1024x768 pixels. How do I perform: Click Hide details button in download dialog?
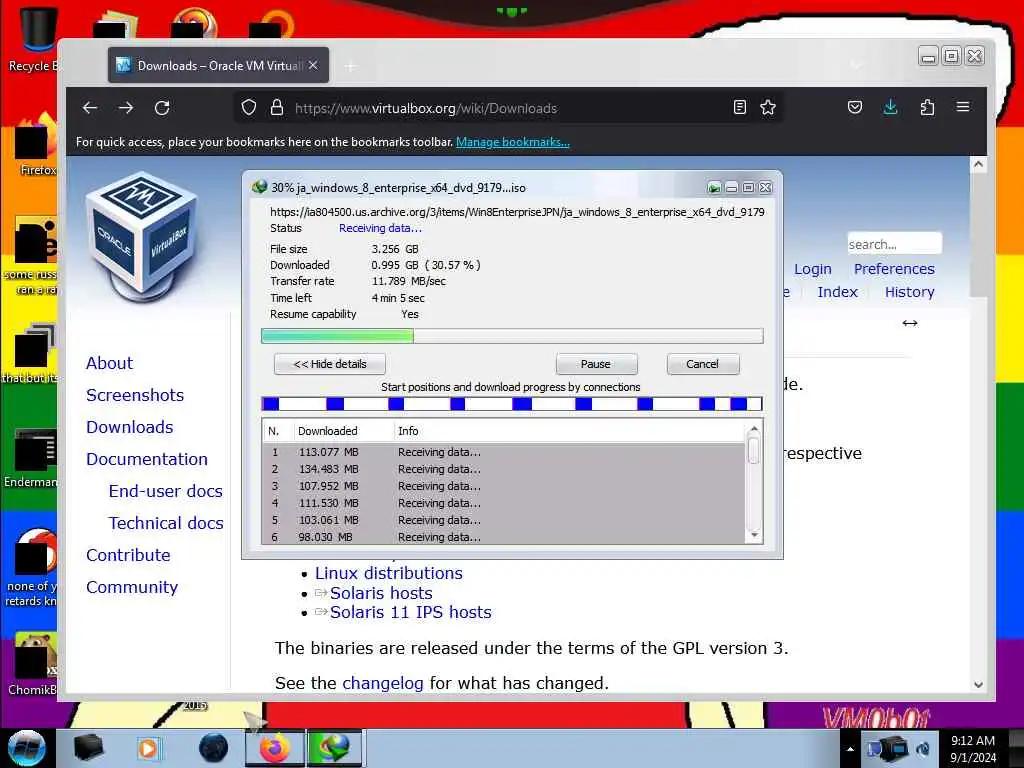[330, 364]
